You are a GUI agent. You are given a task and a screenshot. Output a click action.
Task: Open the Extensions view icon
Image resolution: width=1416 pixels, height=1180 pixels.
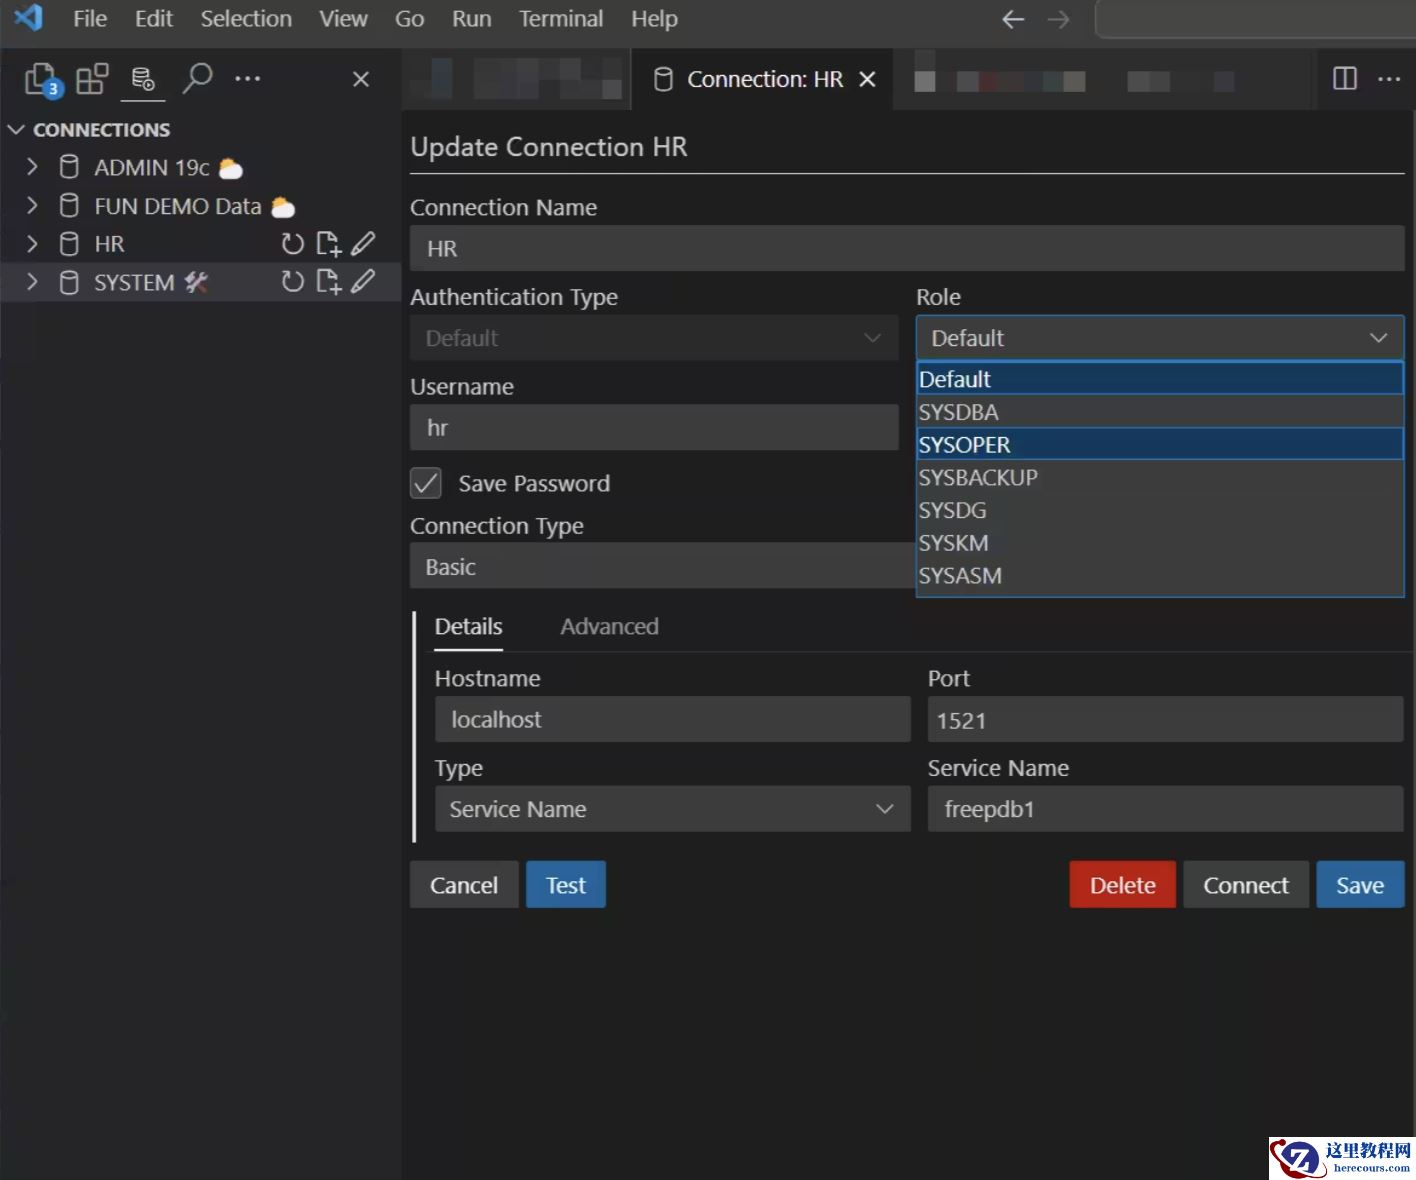[x=92, y=79]
